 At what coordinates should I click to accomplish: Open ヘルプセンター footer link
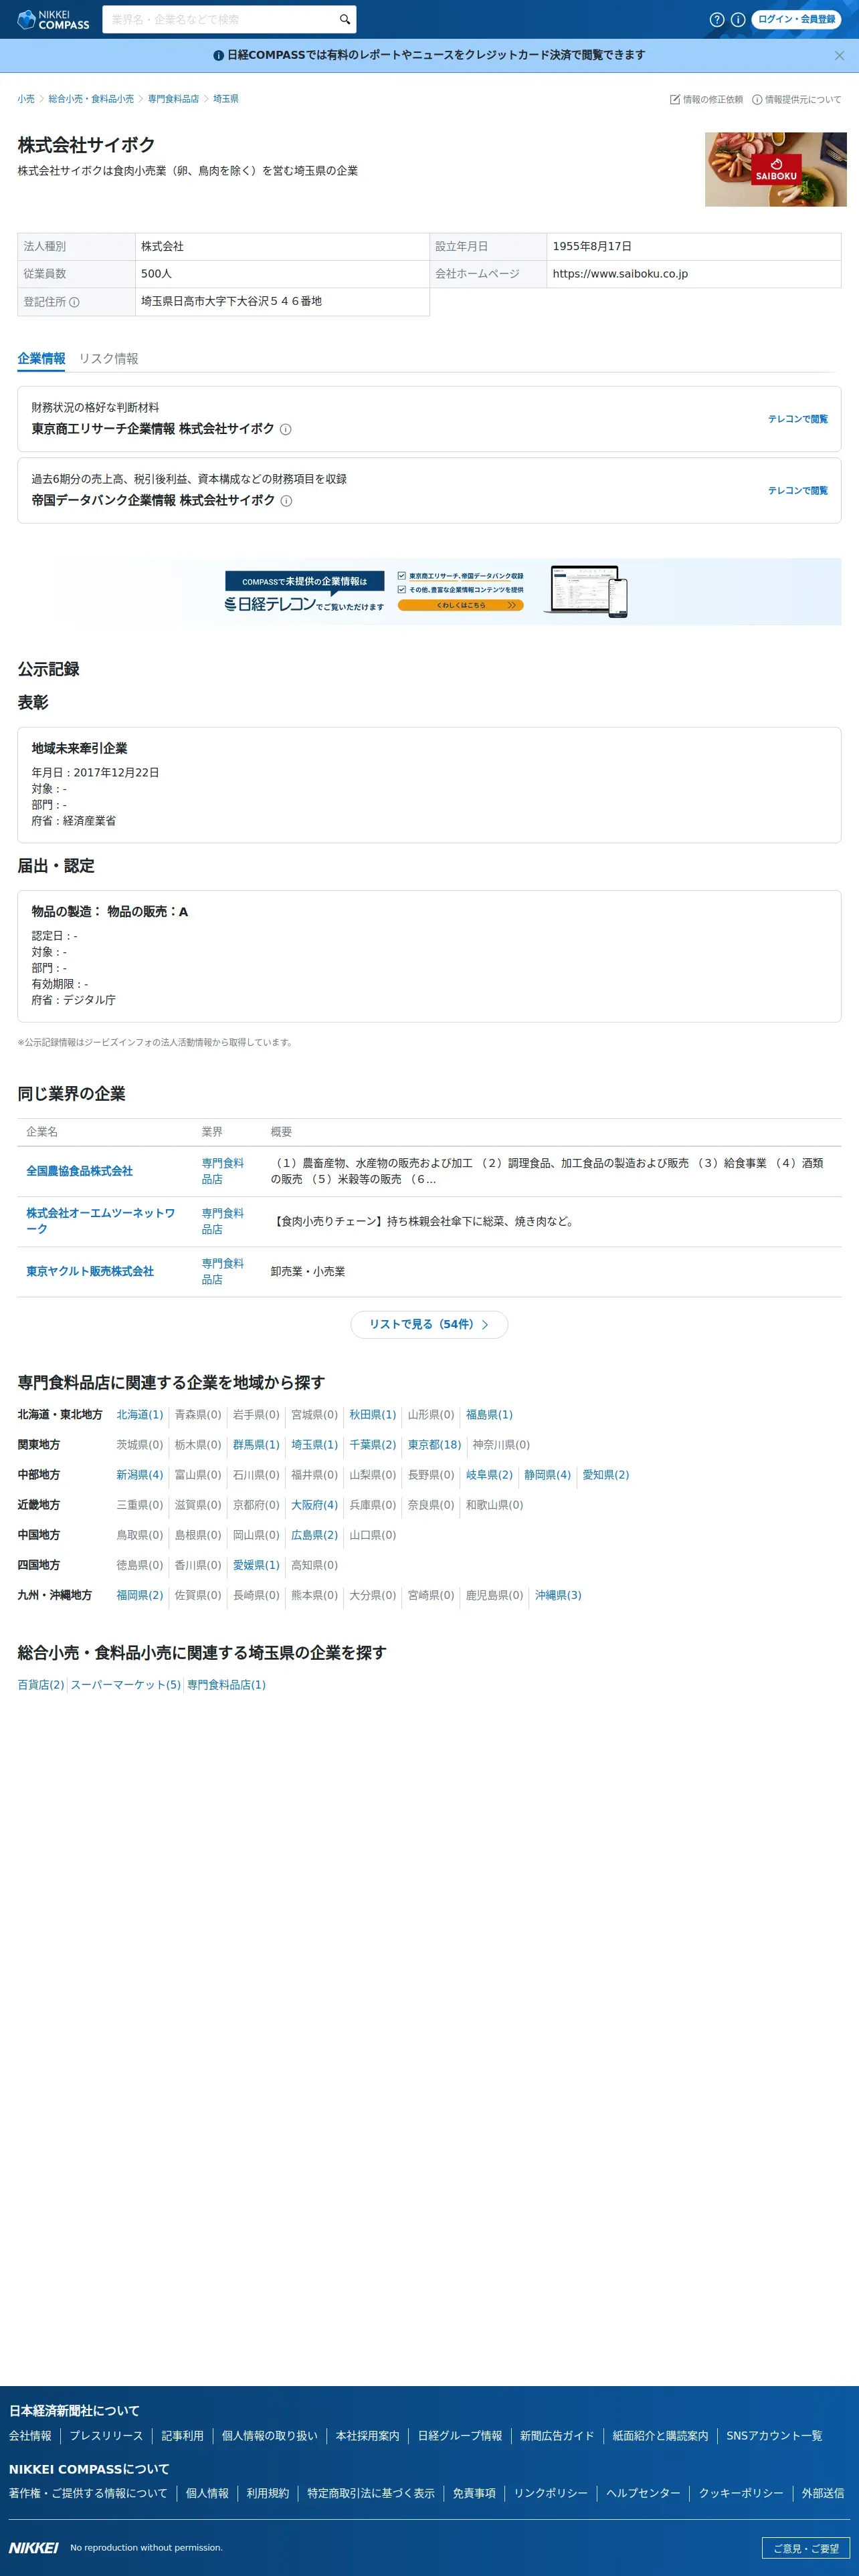click(x=643, y=2493)
